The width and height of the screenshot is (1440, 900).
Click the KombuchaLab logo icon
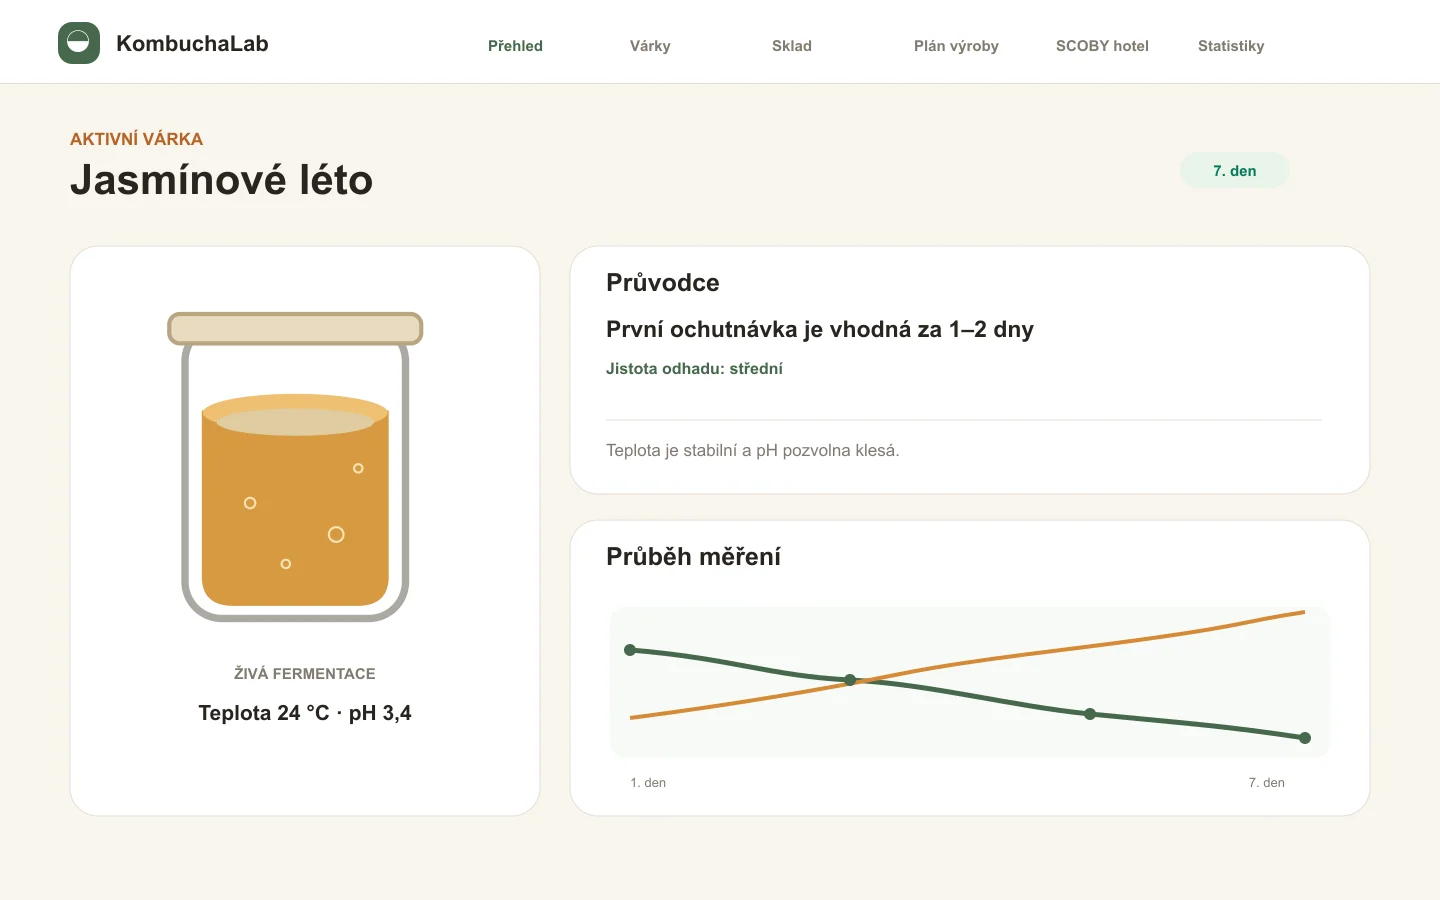coord(79,43)
